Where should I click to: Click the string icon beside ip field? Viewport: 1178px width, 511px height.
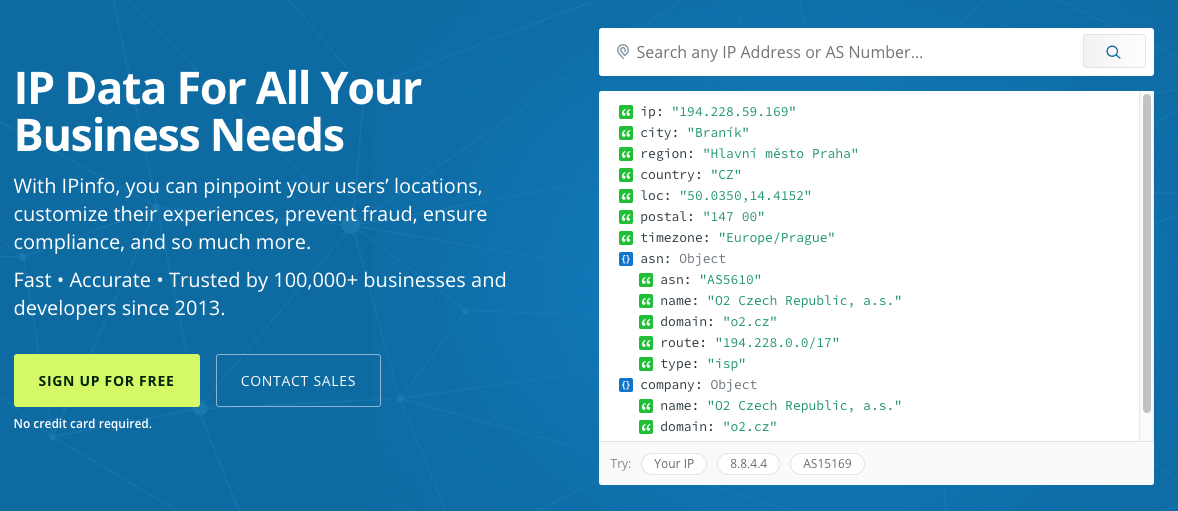point(626,112)
